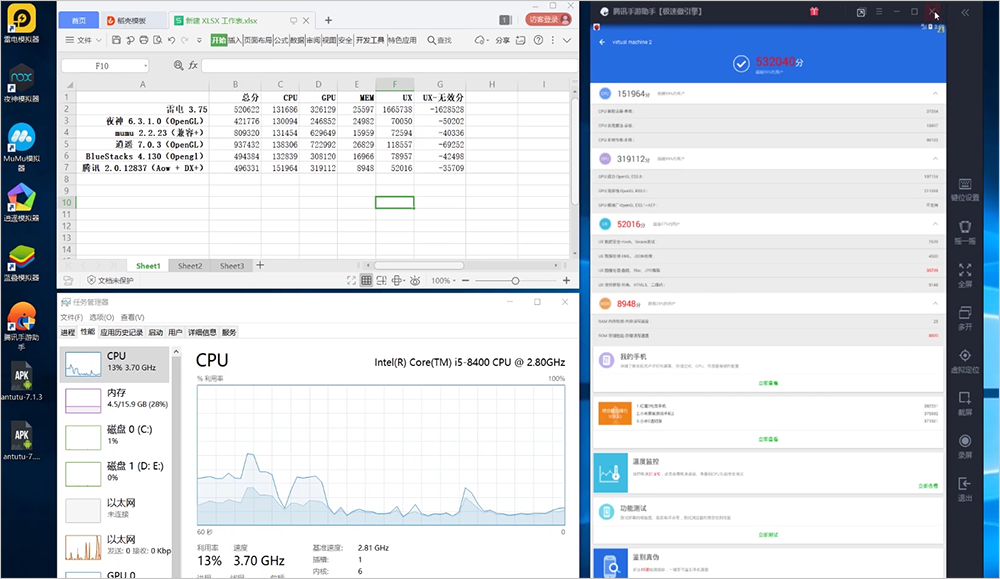Switch to Sheet2 tab
Image resolution: width=1000 pixels, height=579 pixels.
pos(190,266)
